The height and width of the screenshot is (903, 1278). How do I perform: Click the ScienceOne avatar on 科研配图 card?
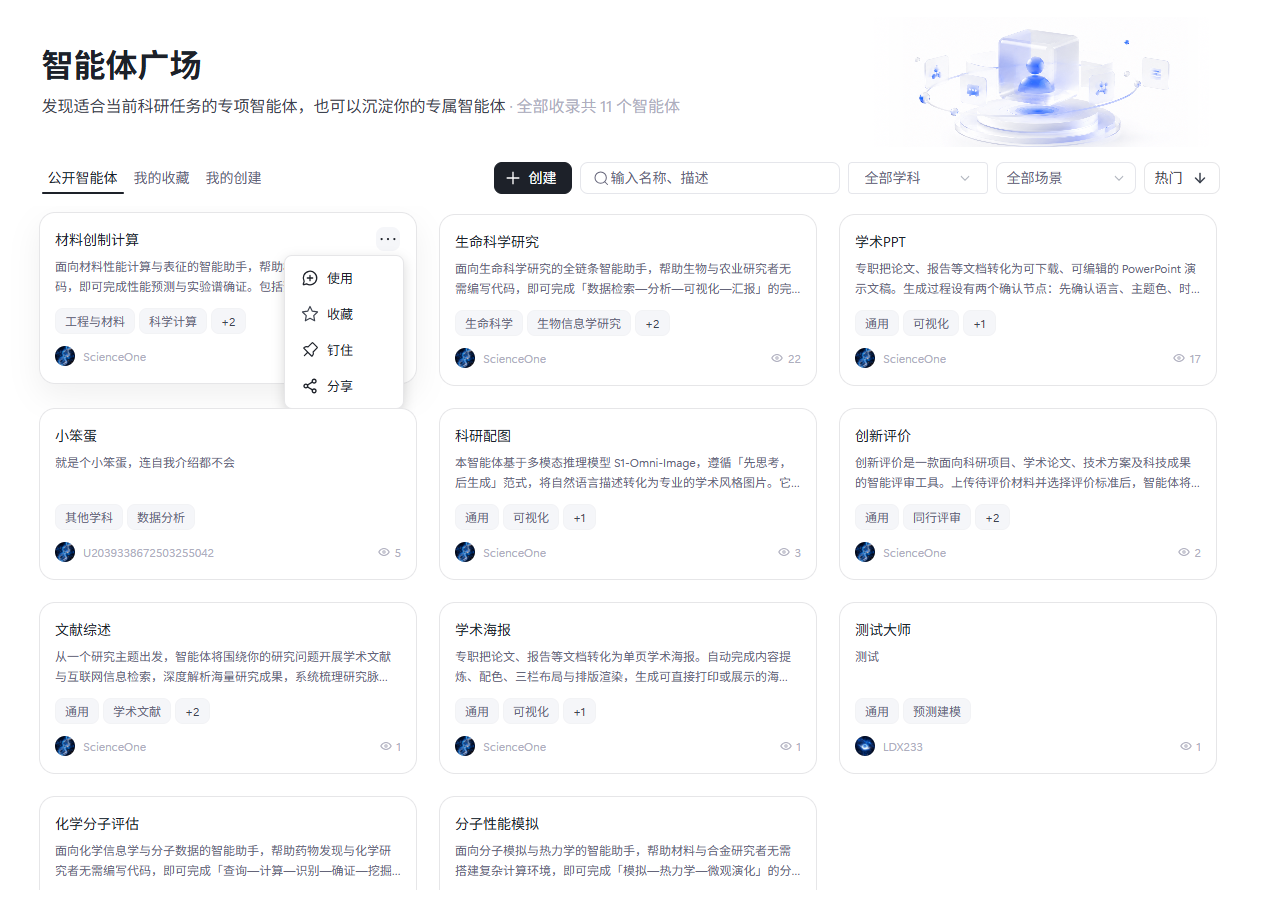[465, 552]
